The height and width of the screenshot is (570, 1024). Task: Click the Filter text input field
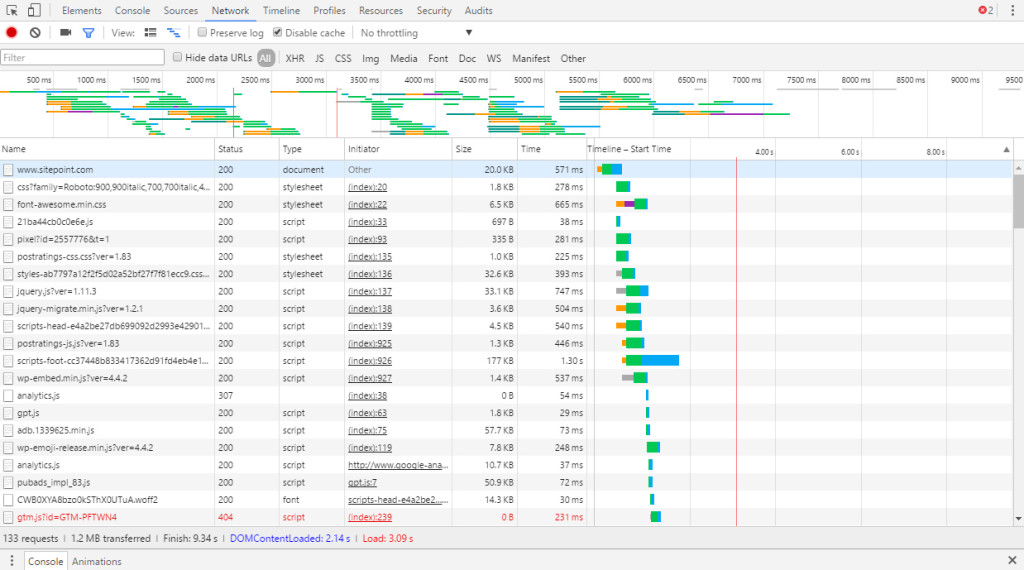pyautogui.click(x=82, y=58)
